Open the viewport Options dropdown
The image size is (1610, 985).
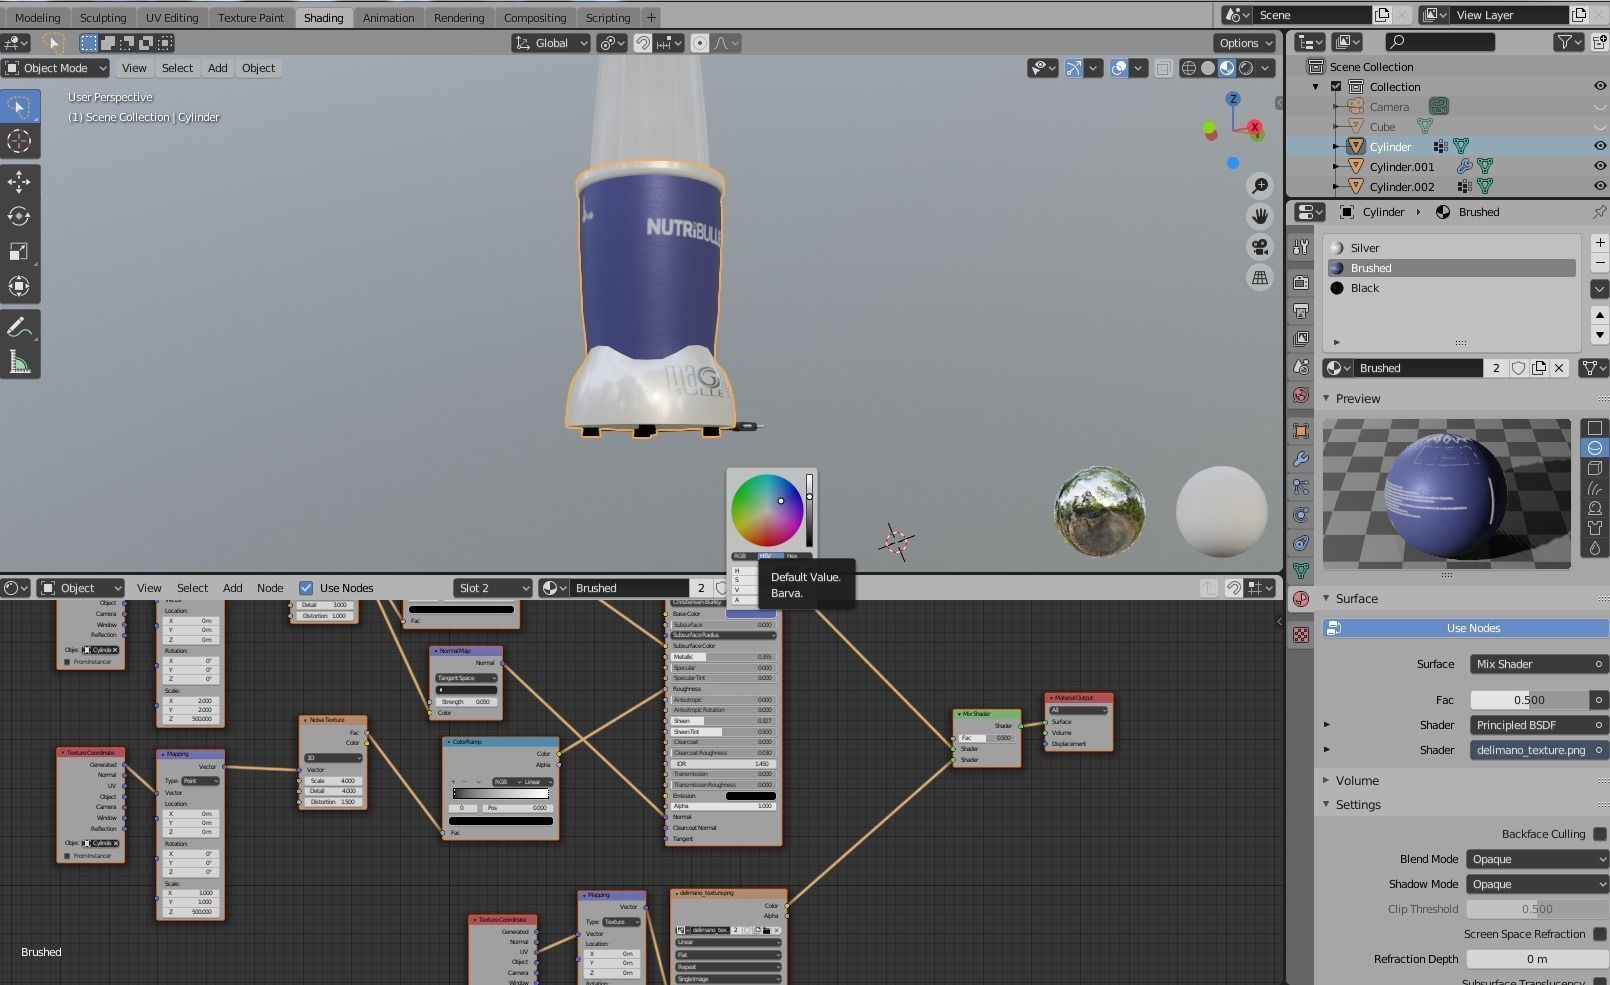[1245, 43]
